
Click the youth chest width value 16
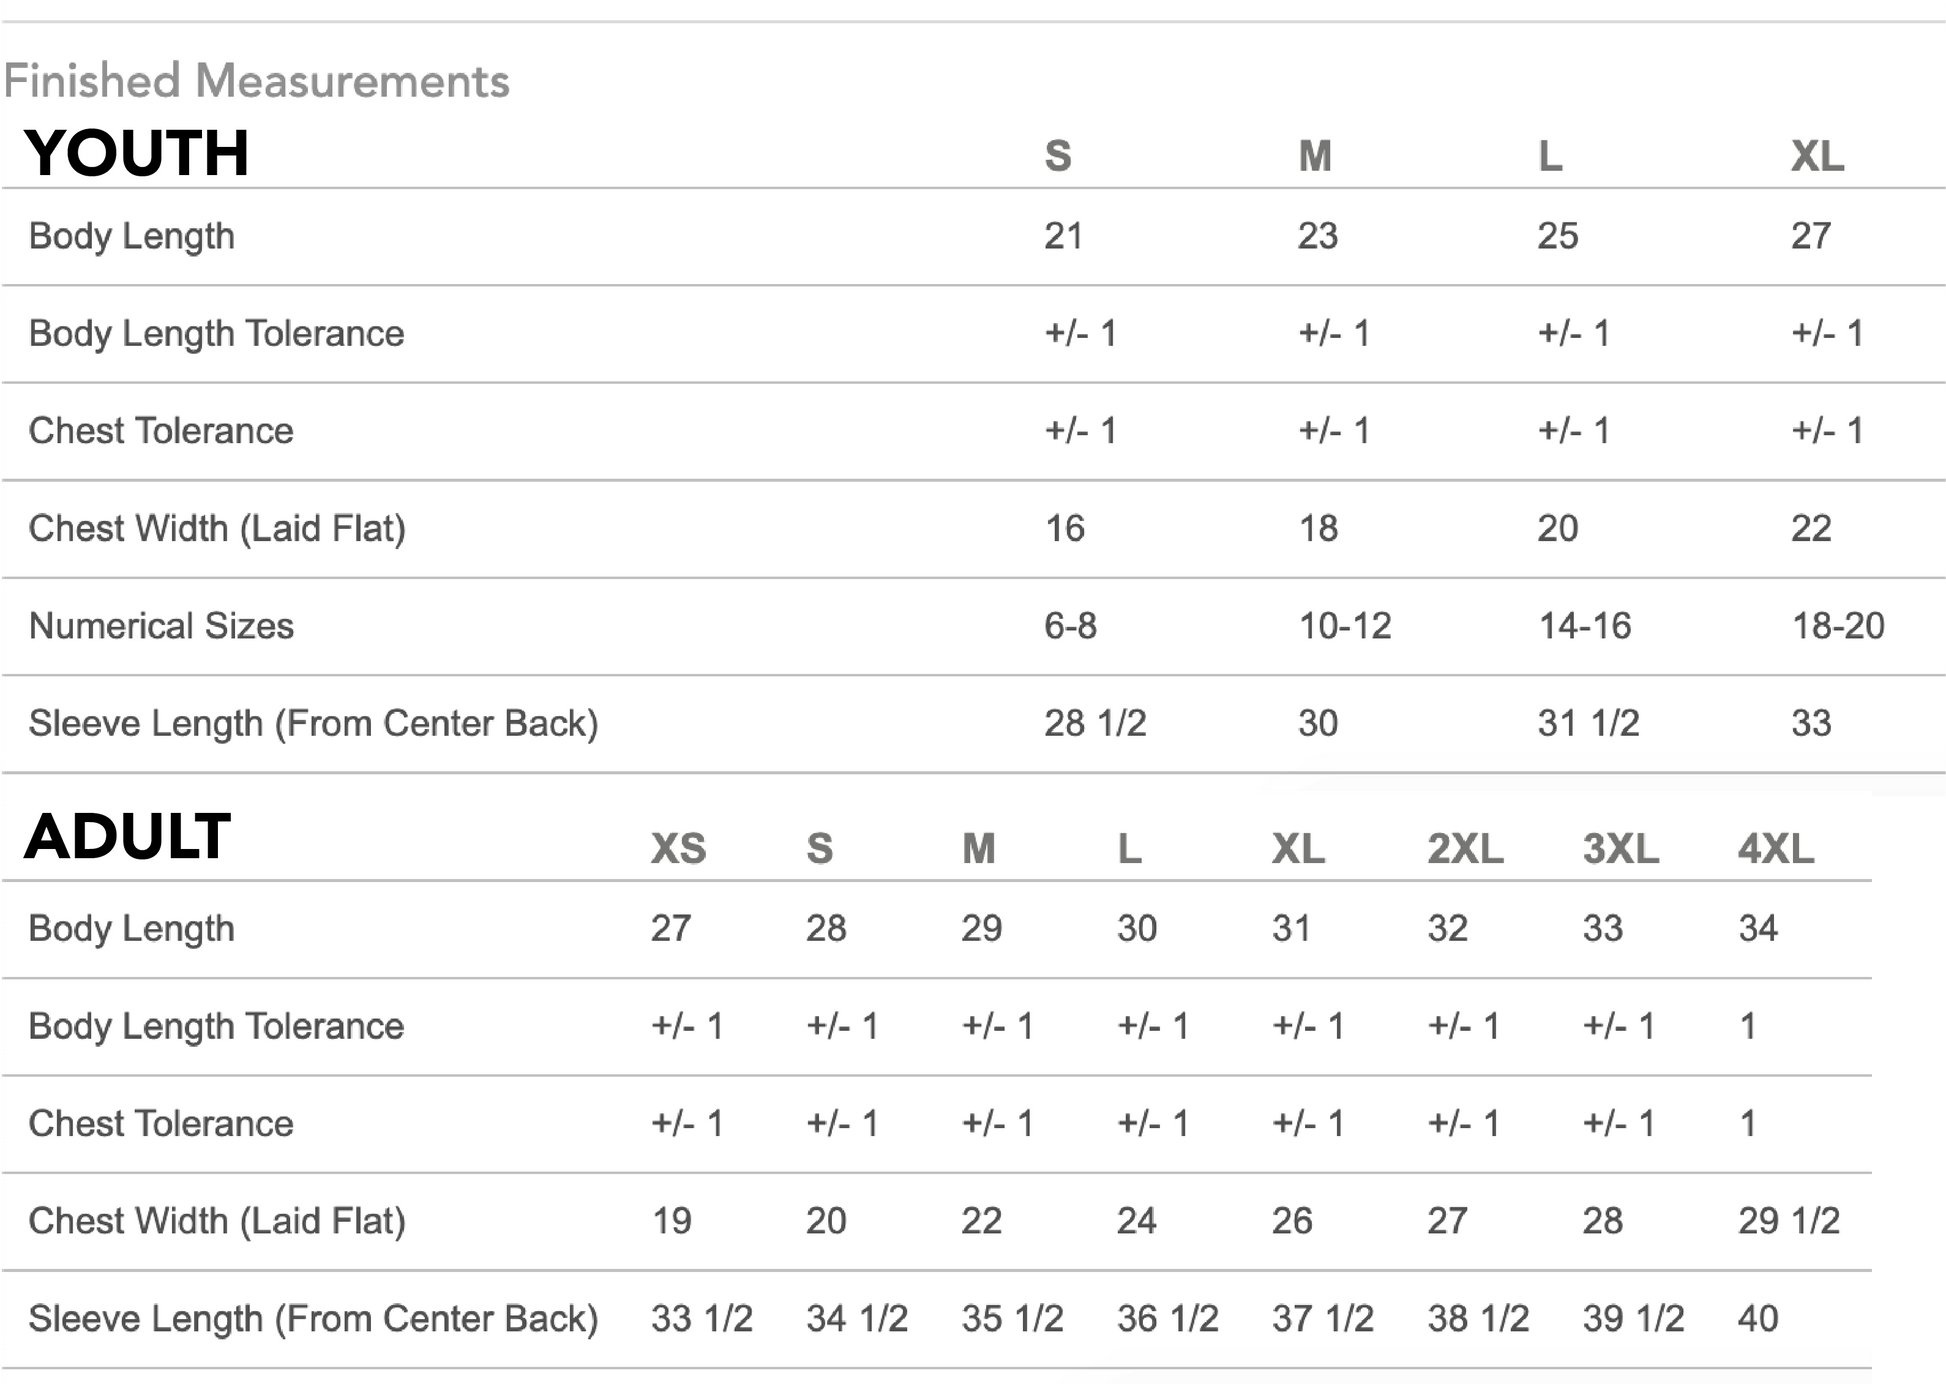point(1064,528)
